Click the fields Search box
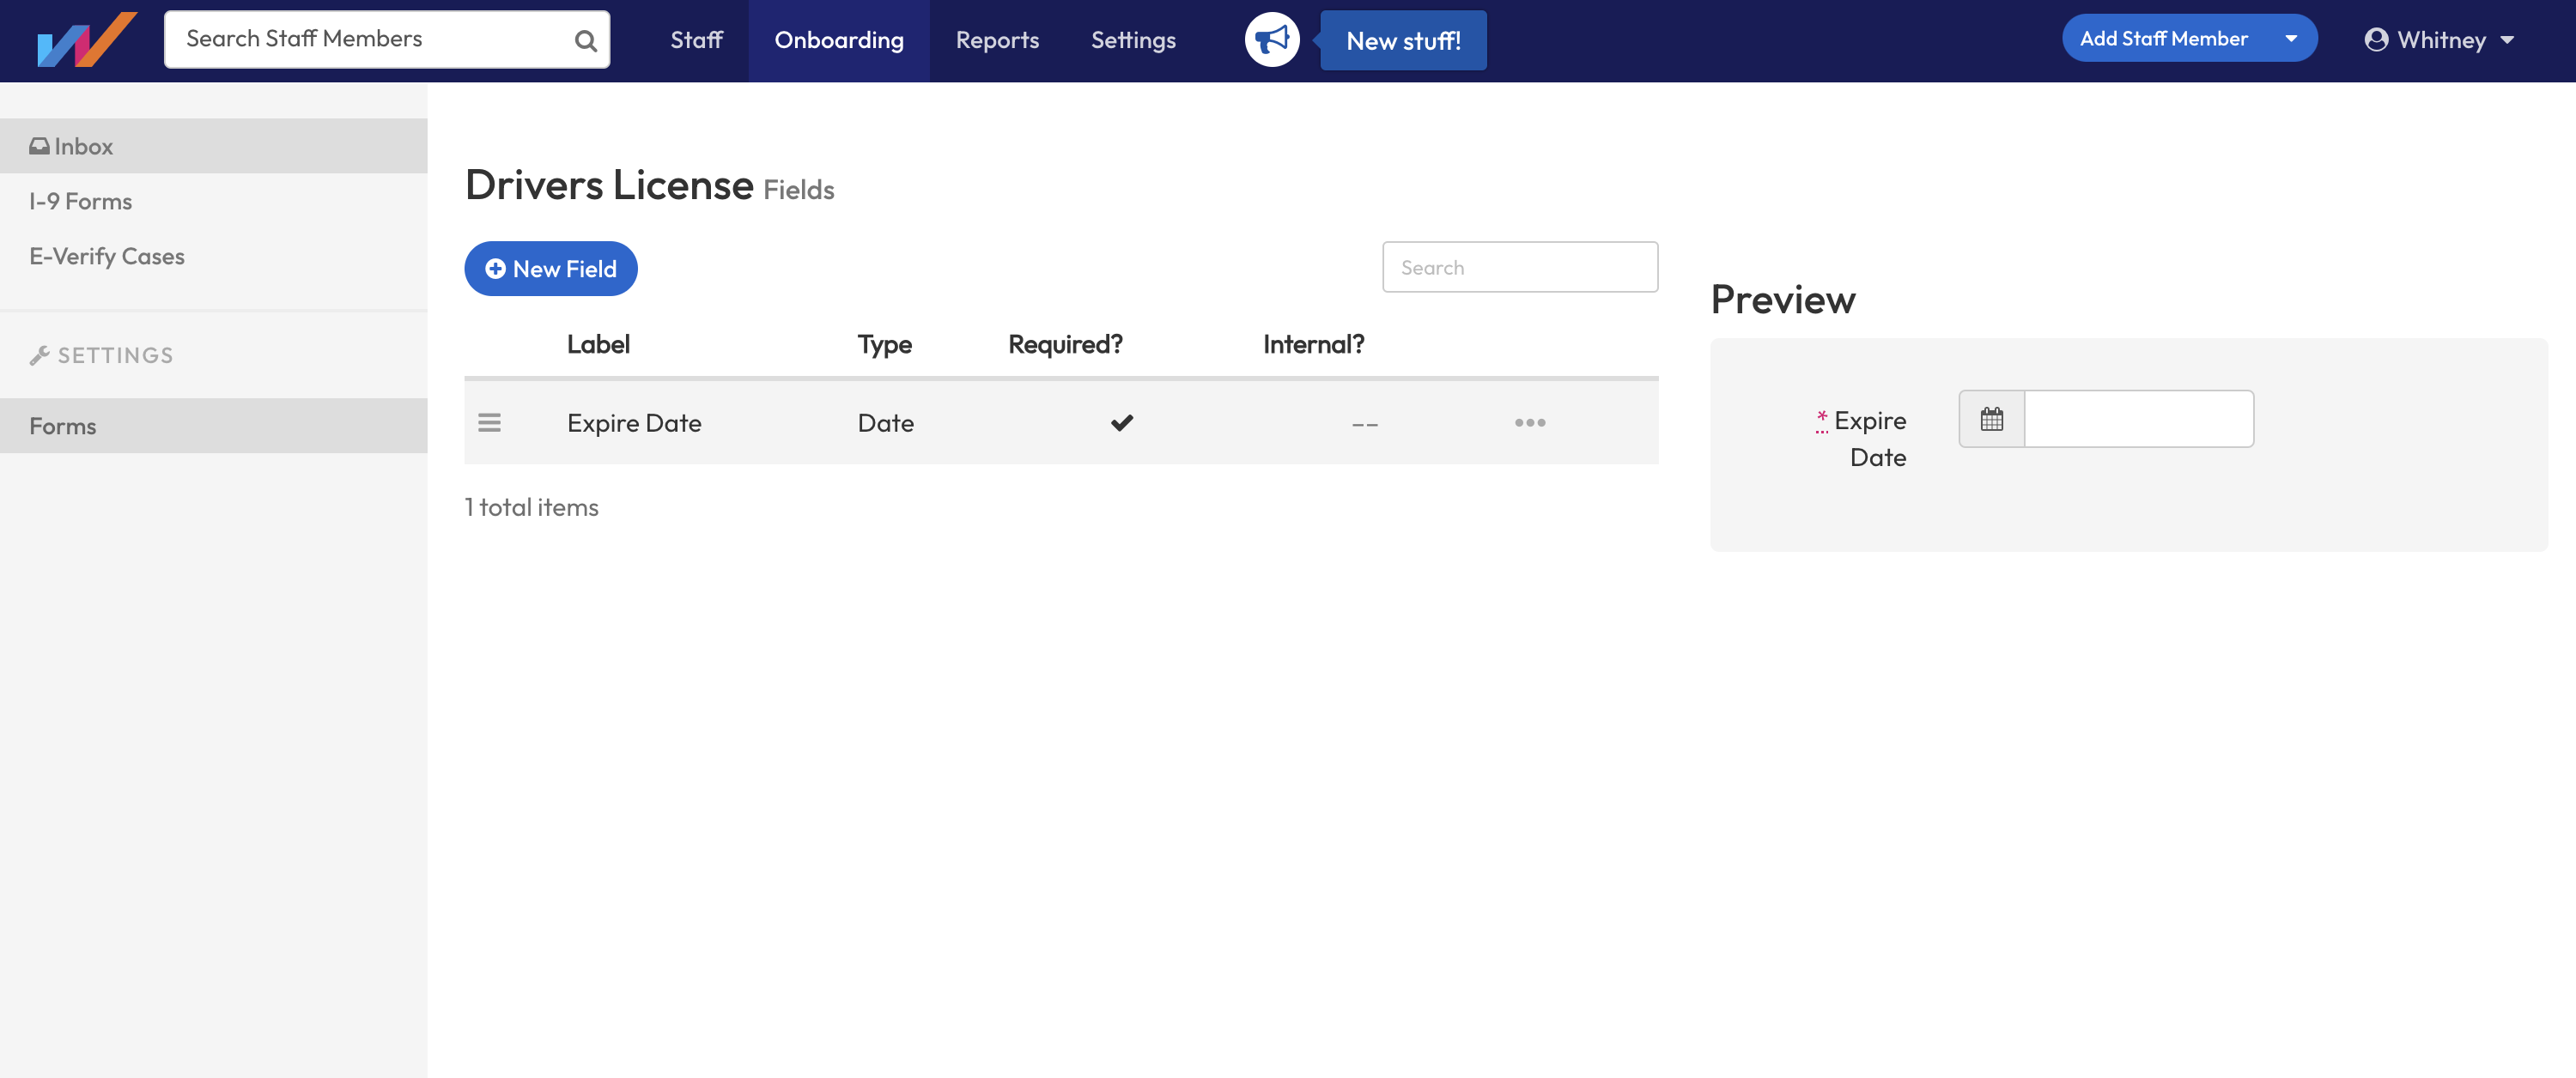The height and width of the screenshot is (1078, 2576). [x=1520, y=267]
